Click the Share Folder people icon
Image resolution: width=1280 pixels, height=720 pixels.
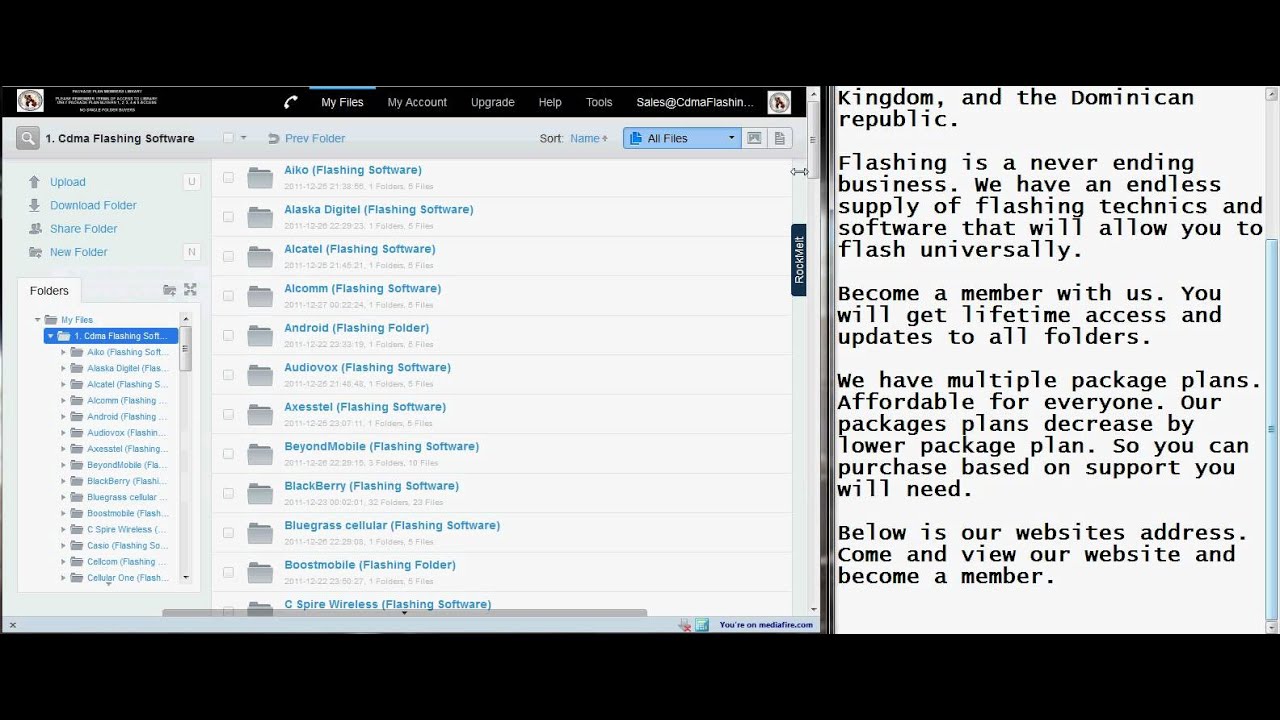click(x=35, y=228)
